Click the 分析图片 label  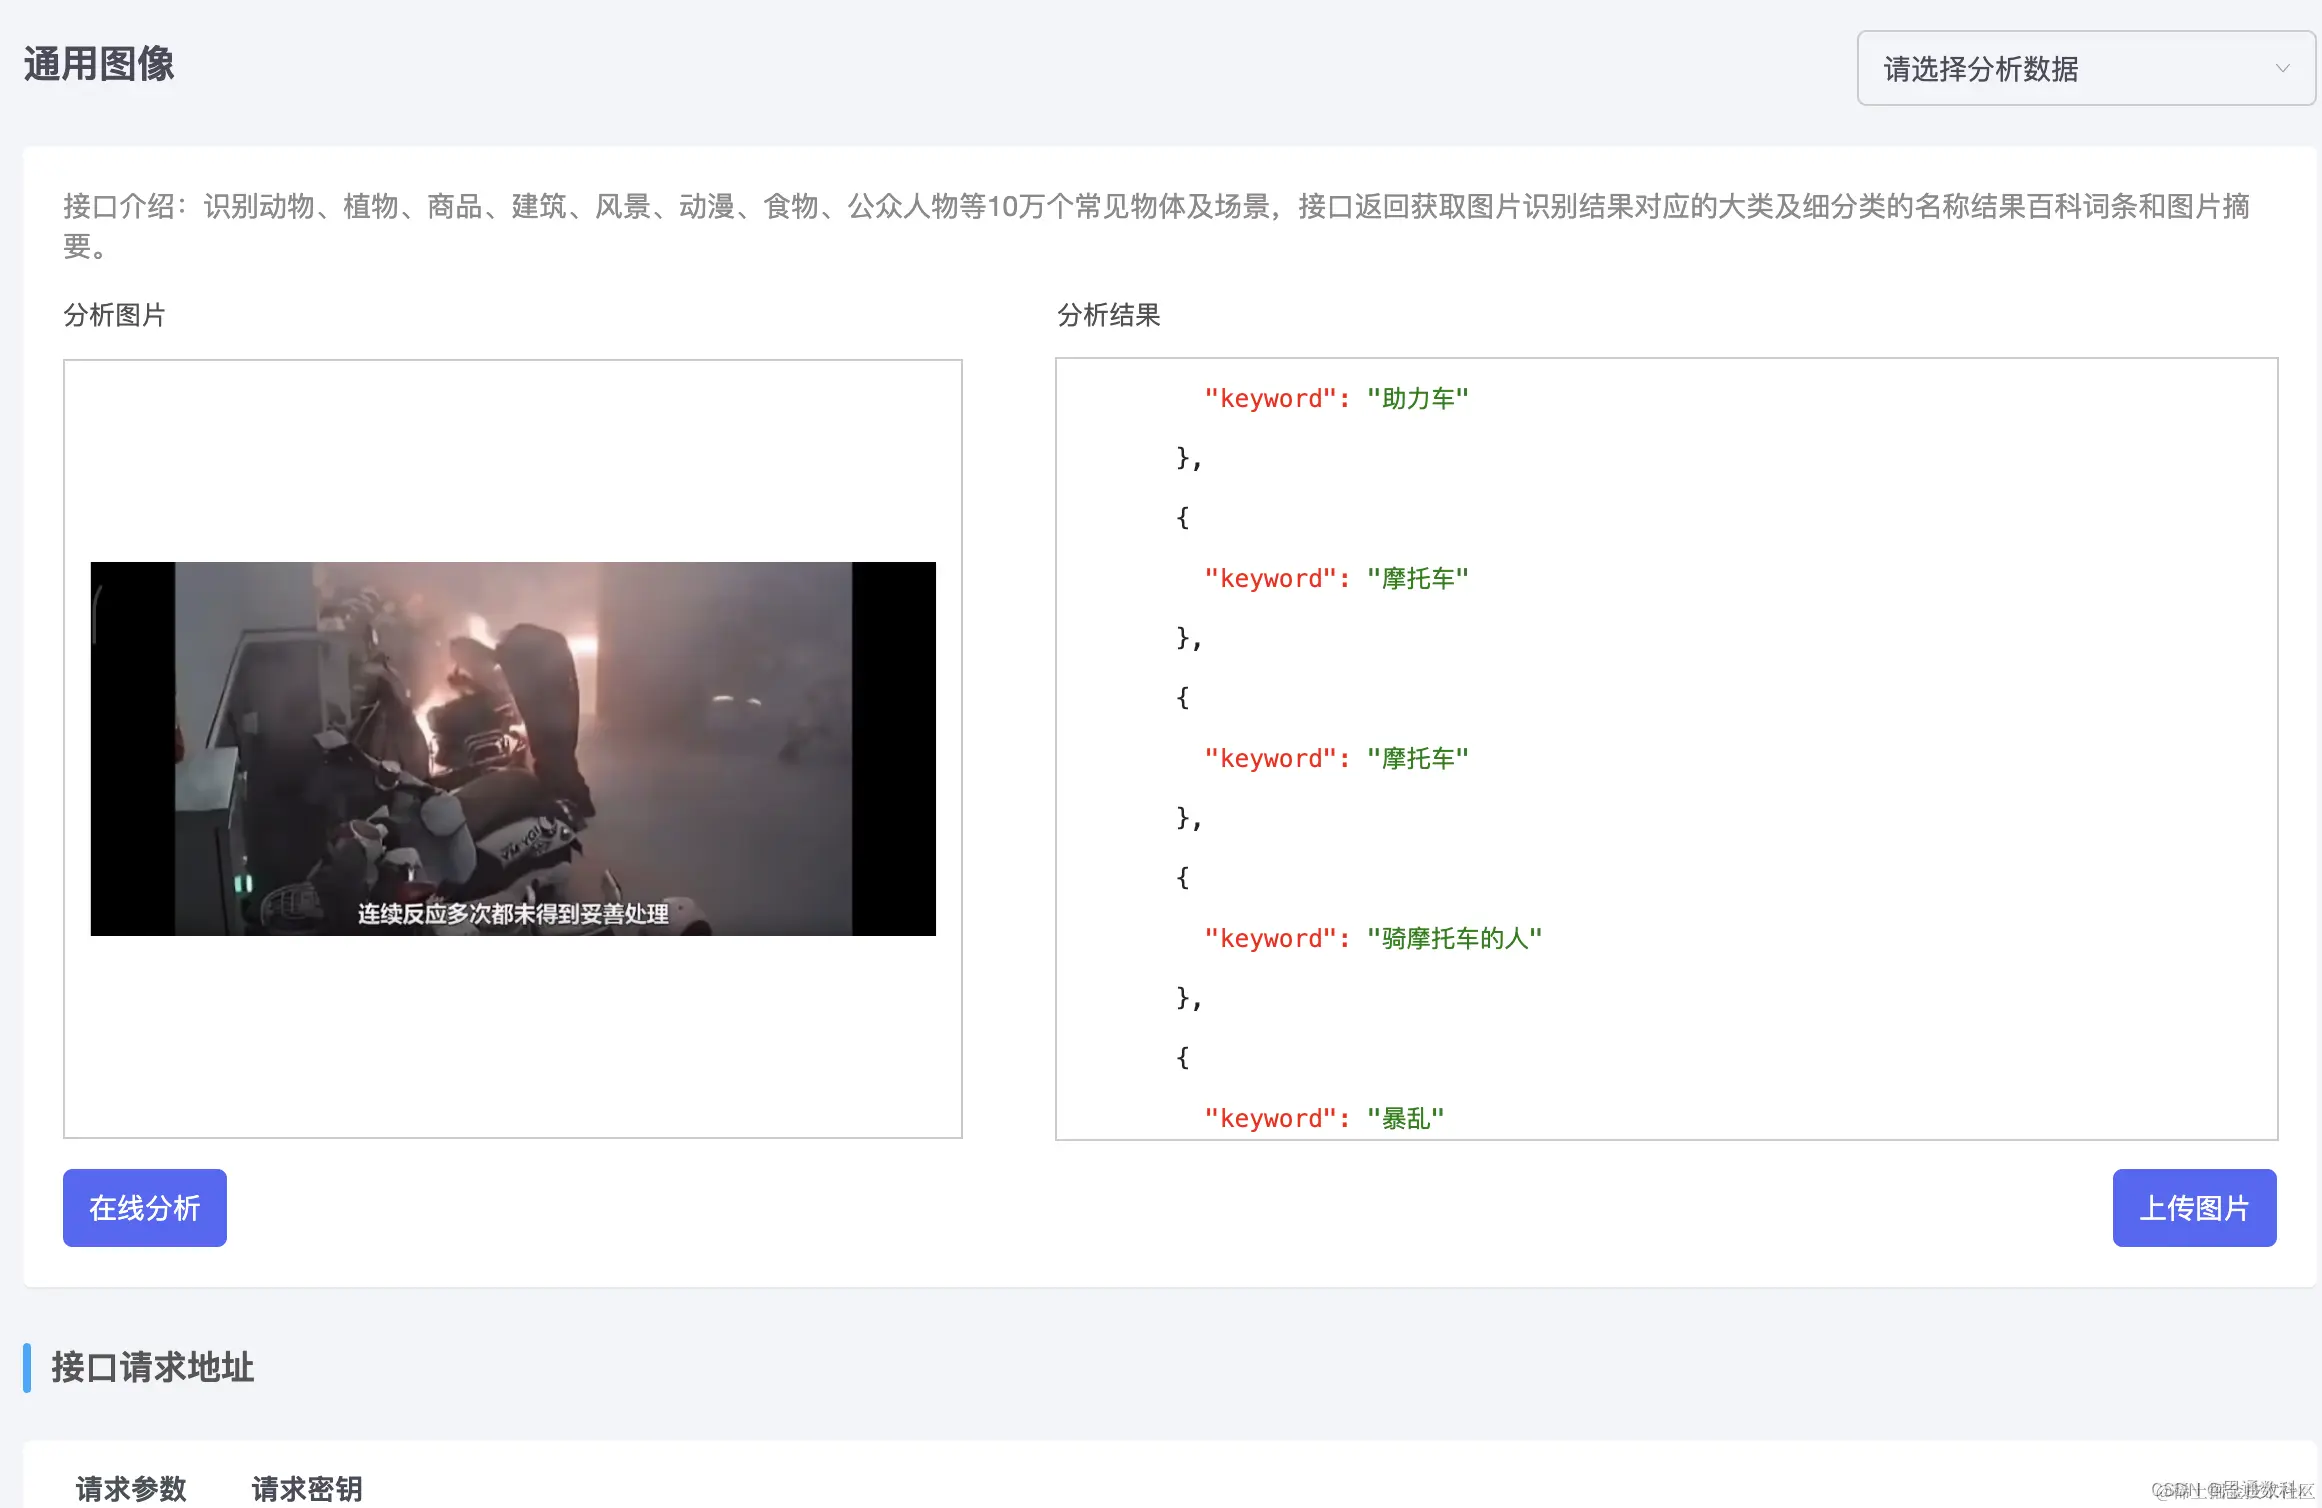(114, 315)
